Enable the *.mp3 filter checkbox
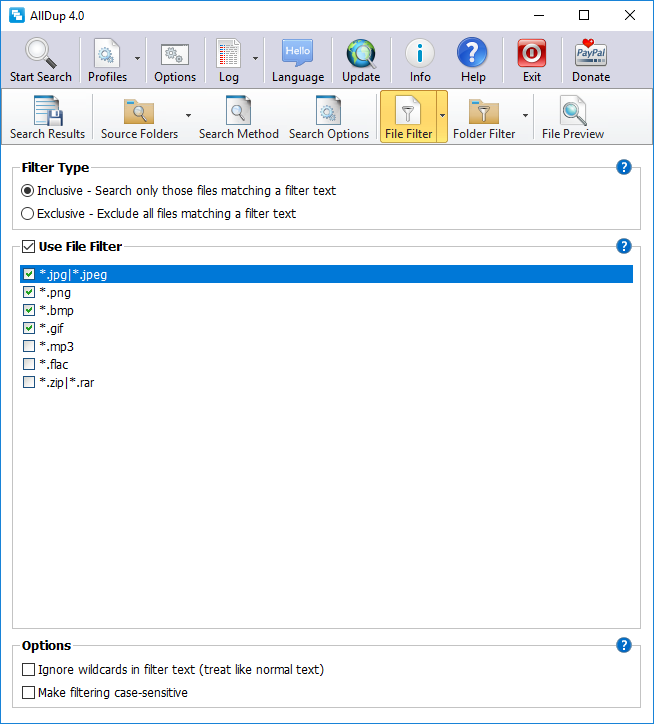 pos(29,346)
